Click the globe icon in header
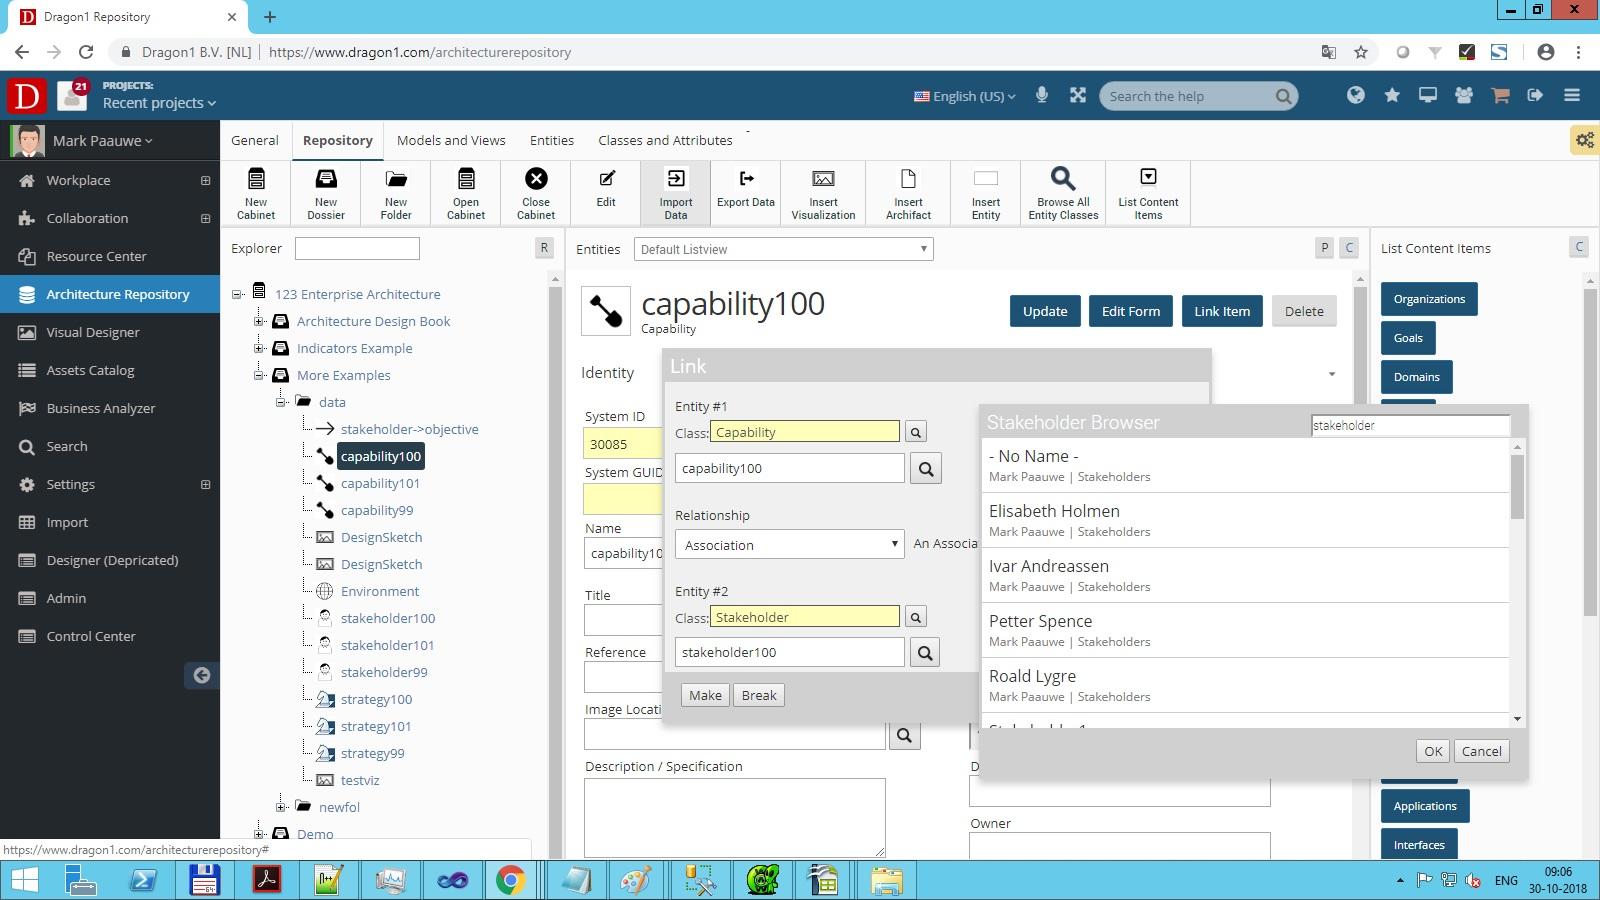Viewport: 1600px width, 900px height. pos(1355,95)
